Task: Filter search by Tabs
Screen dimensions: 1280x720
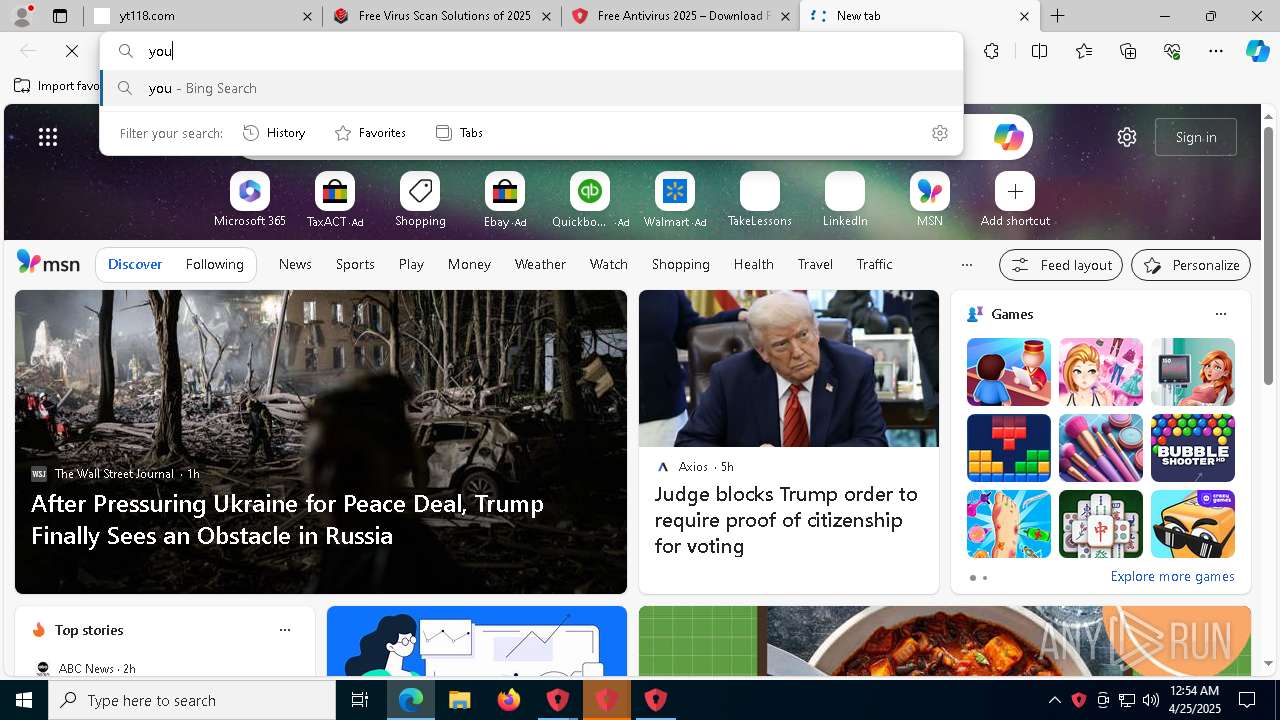Action: click(x=460, y=133)
